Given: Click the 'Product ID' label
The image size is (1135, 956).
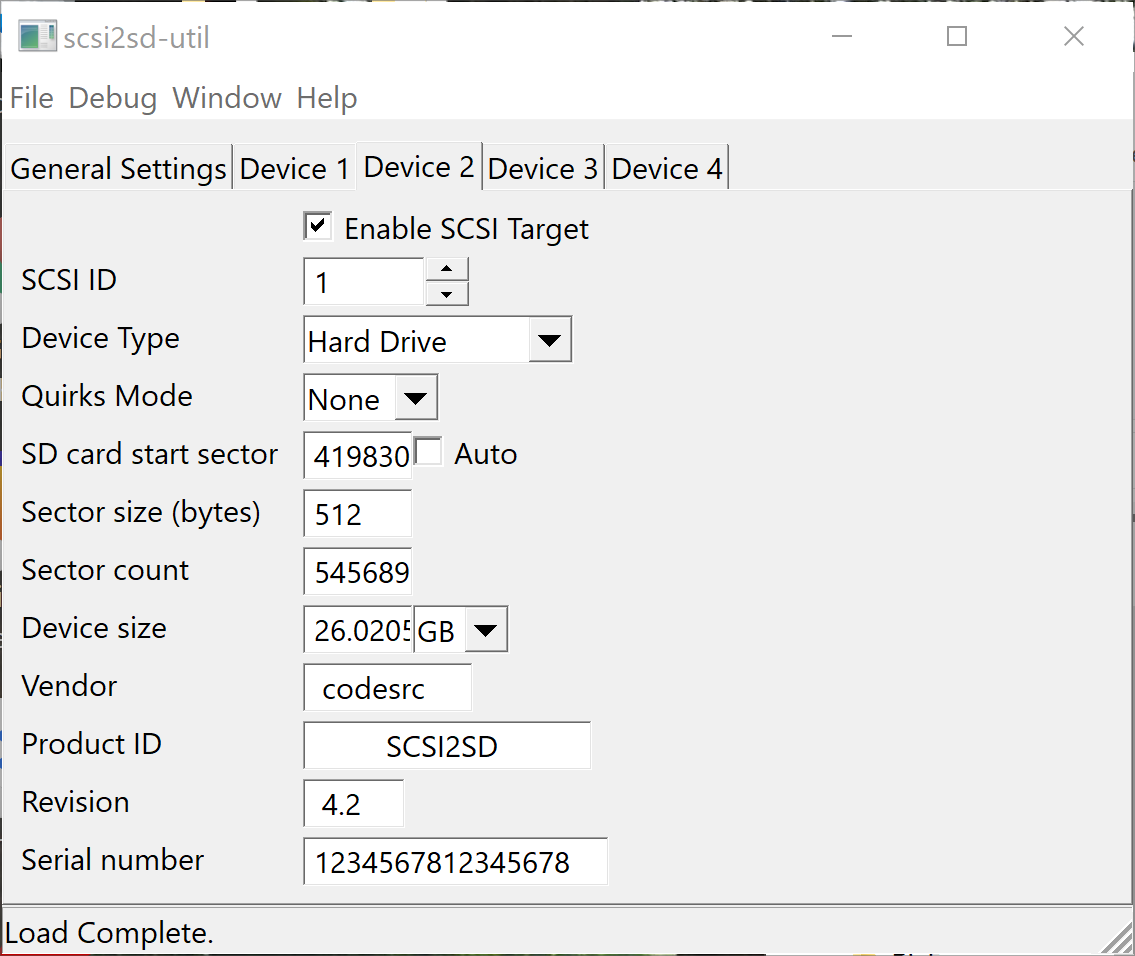Looking at the screenshot, I should (92, 744).
